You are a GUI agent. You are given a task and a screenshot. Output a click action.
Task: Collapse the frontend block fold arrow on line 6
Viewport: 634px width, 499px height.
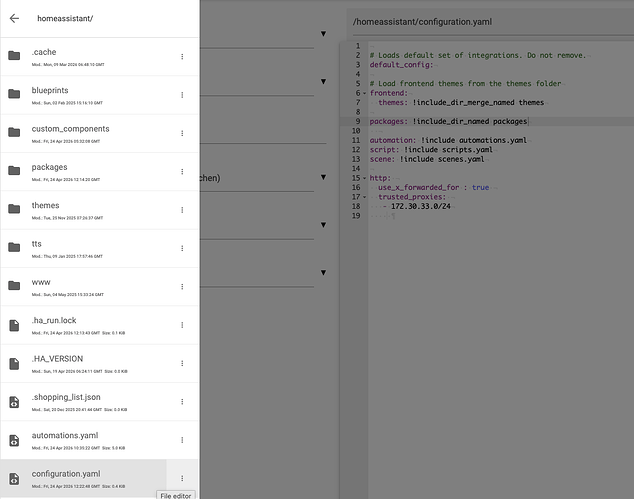[x=364, y=93]
